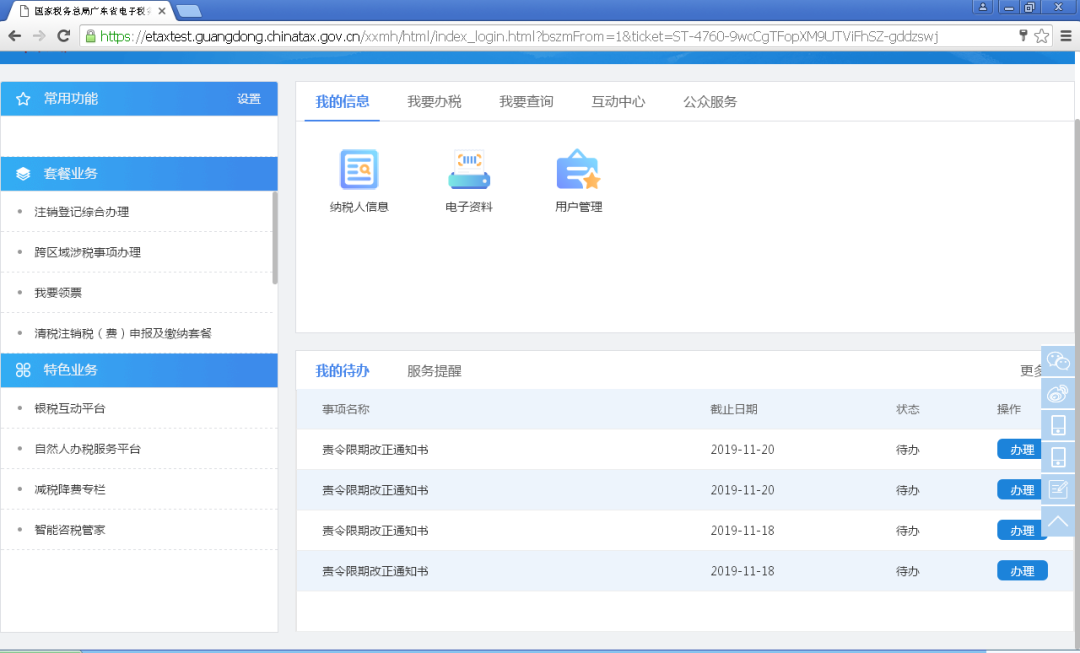Click the feedback edit icon in floating sidebar

pyautogui.click(x=1058, y=489)
